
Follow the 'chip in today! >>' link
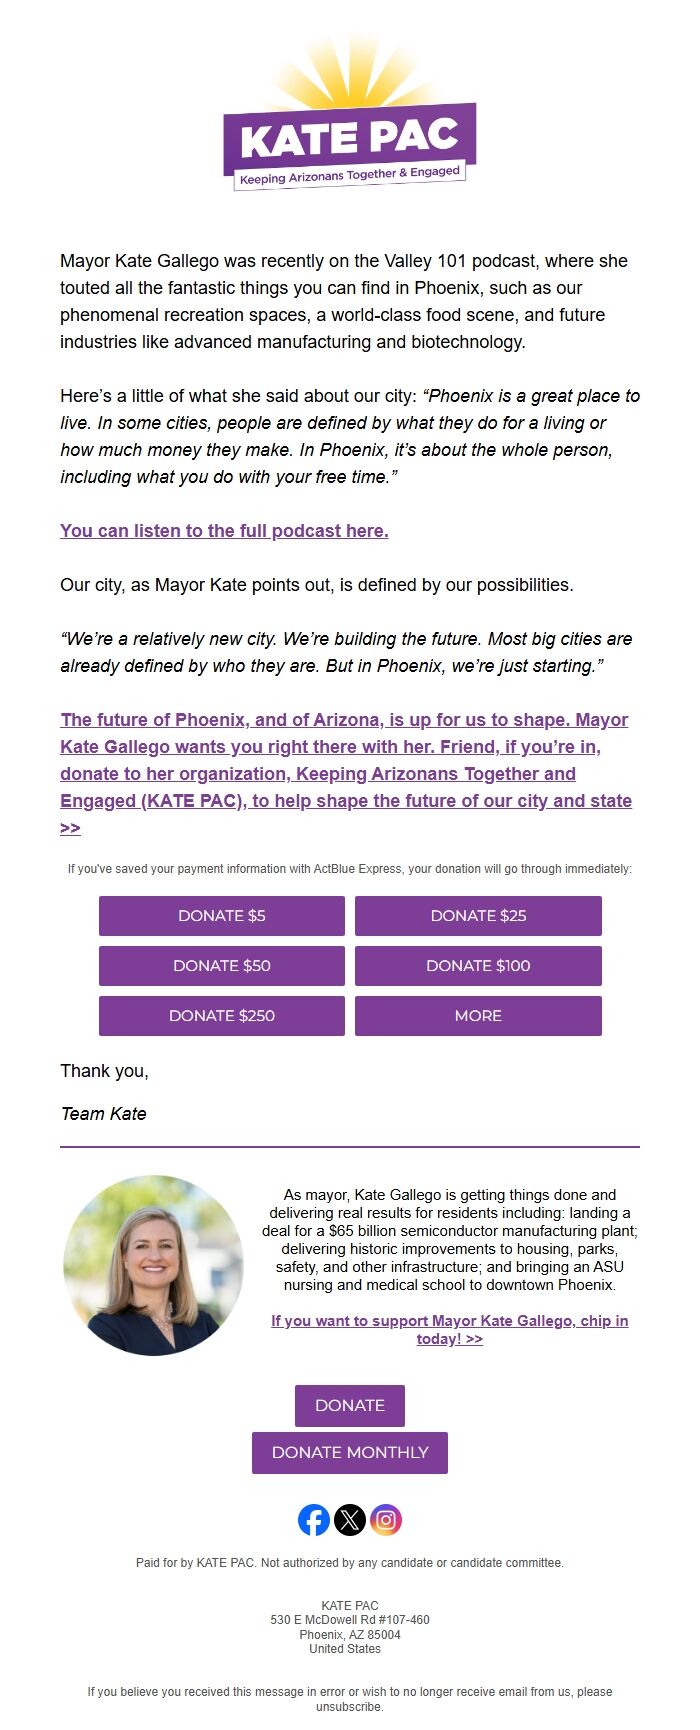pos(449,1330)
